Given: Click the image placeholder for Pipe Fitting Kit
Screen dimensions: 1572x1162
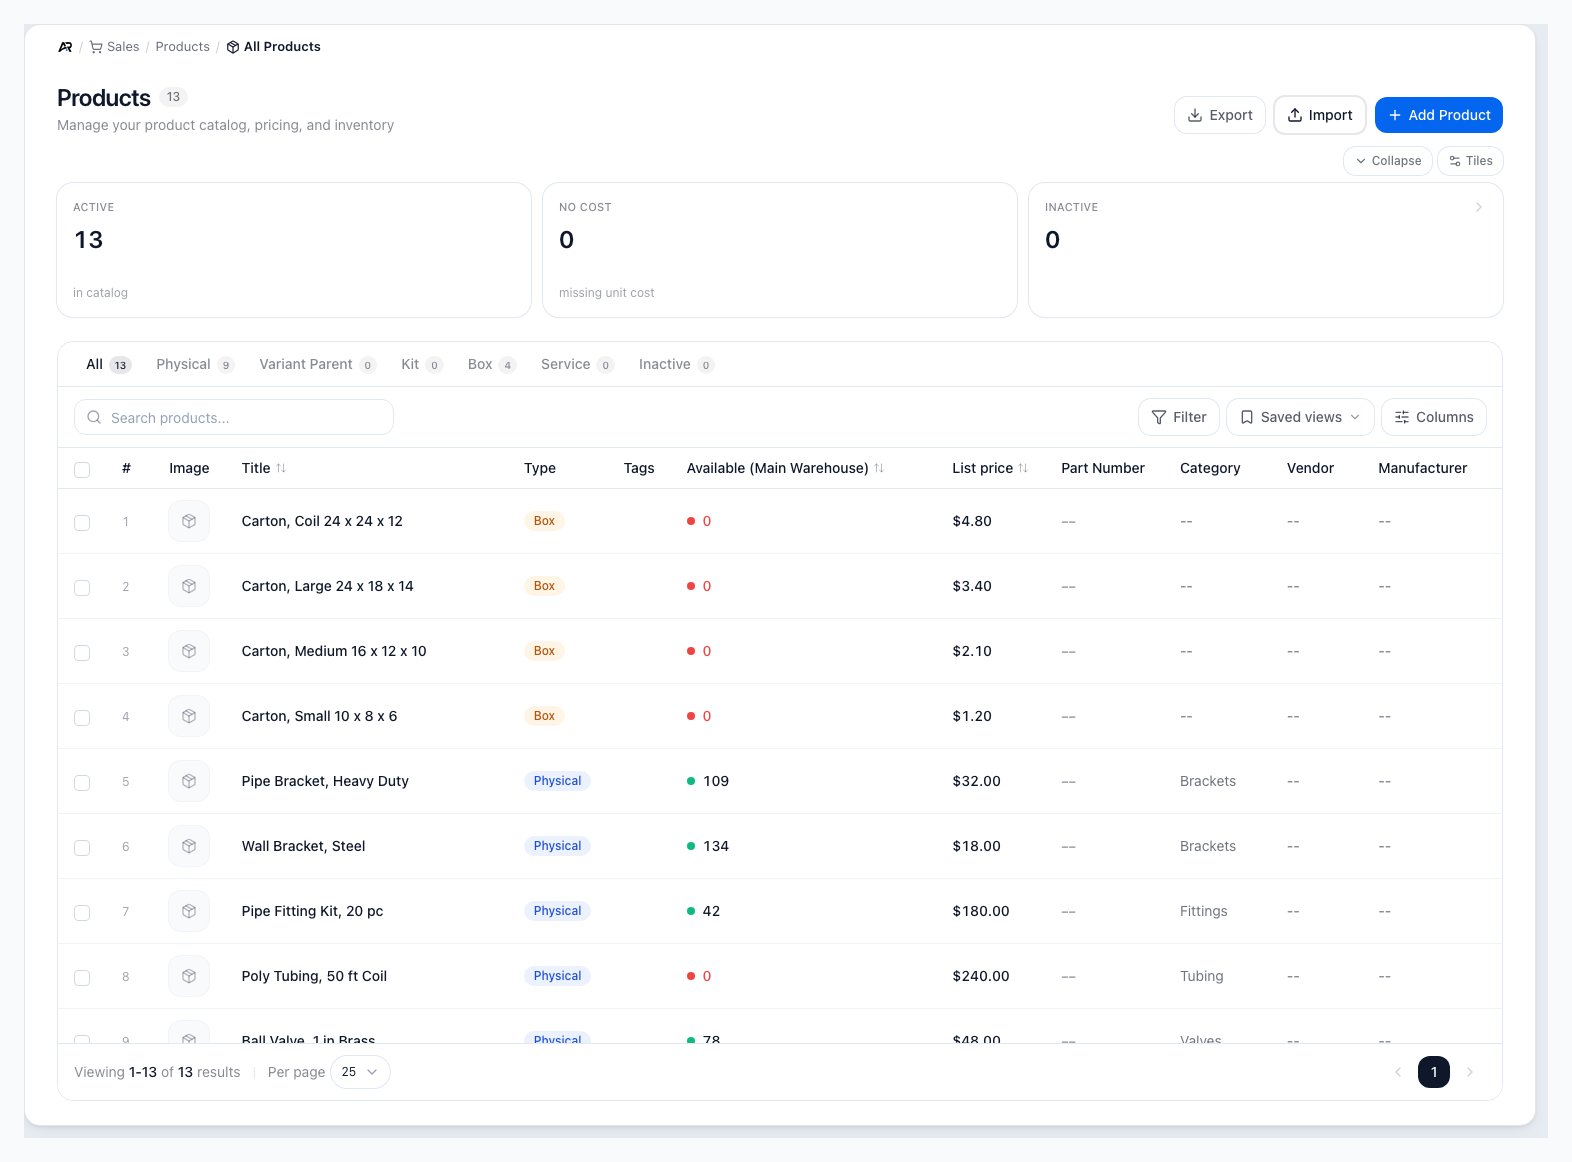Looking at the screenshot, I should pos(189,911).
